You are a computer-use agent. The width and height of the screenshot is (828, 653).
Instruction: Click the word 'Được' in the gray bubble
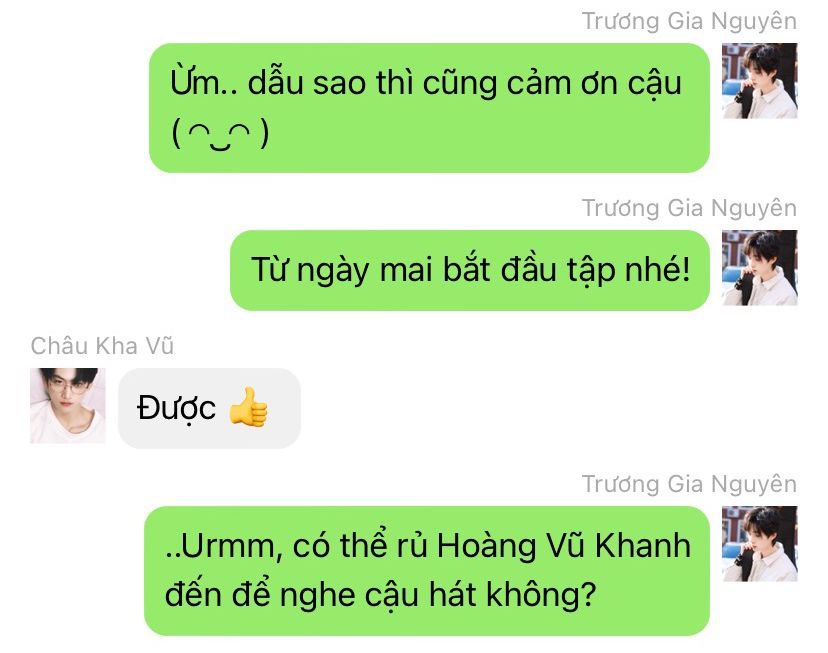[176, 409]
